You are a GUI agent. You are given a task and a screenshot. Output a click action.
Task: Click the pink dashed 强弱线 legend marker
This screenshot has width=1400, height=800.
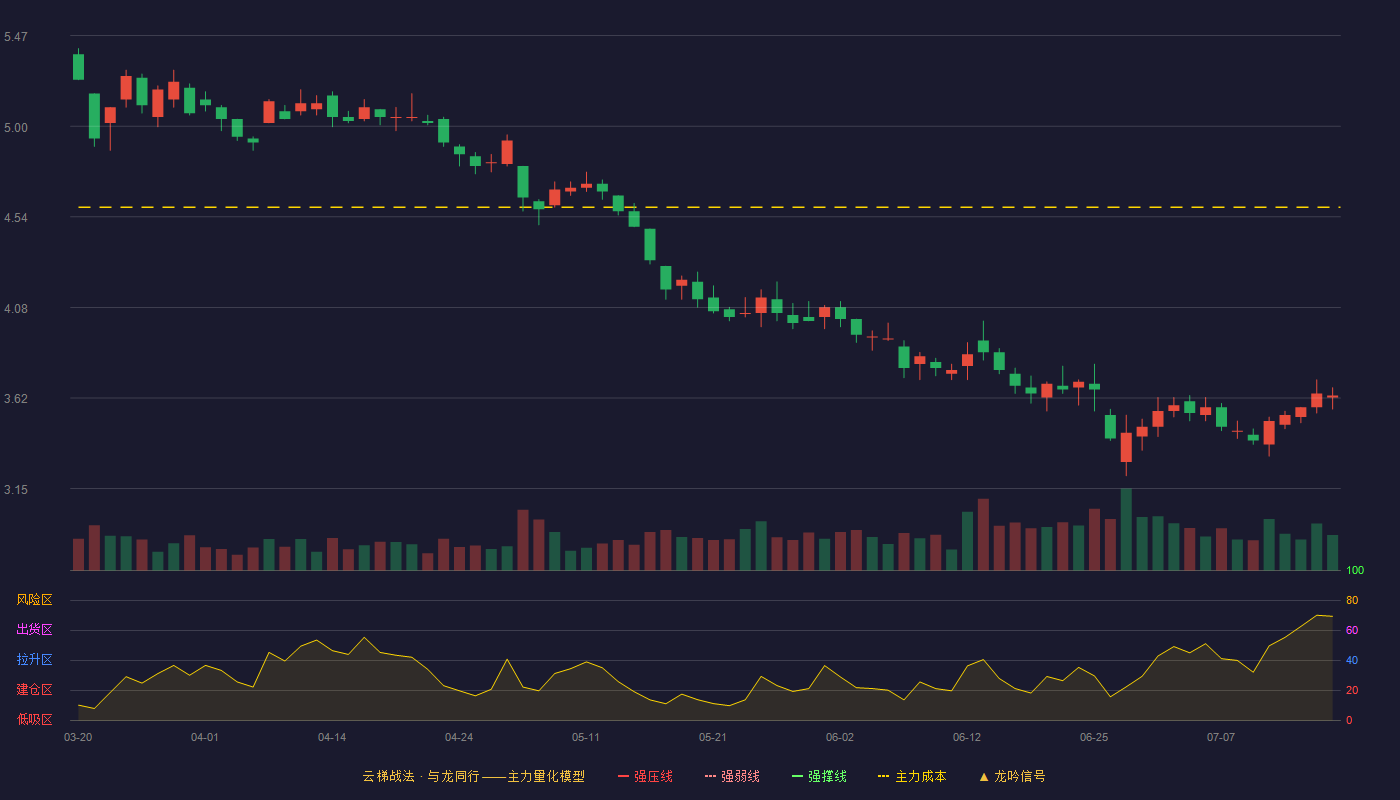tap(710, 776)
